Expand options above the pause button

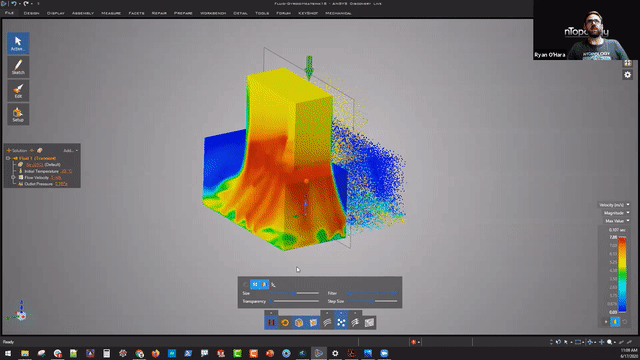pos(271,313)
